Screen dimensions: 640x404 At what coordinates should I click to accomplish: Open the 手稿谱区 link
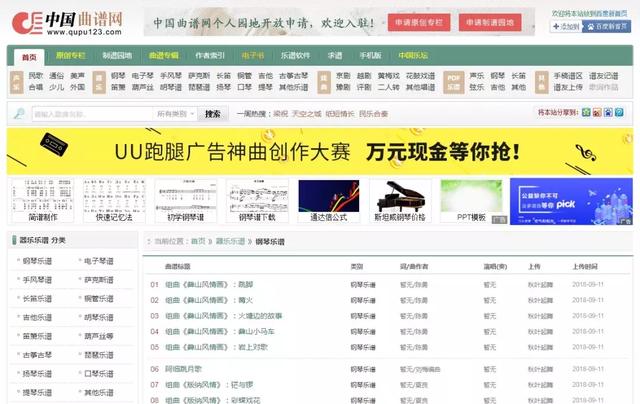click(568, 76)
